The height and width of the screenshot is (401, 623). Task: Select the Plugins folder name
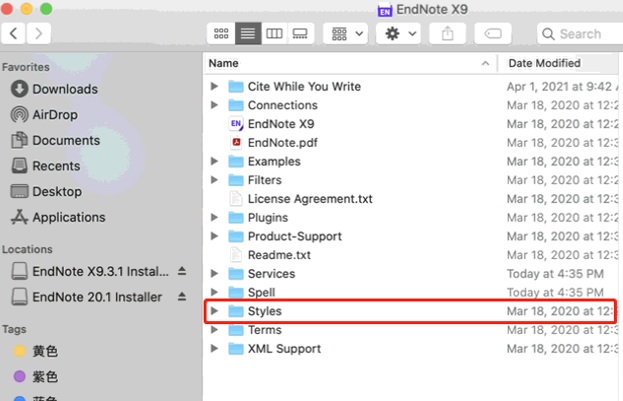pos(268,217)
